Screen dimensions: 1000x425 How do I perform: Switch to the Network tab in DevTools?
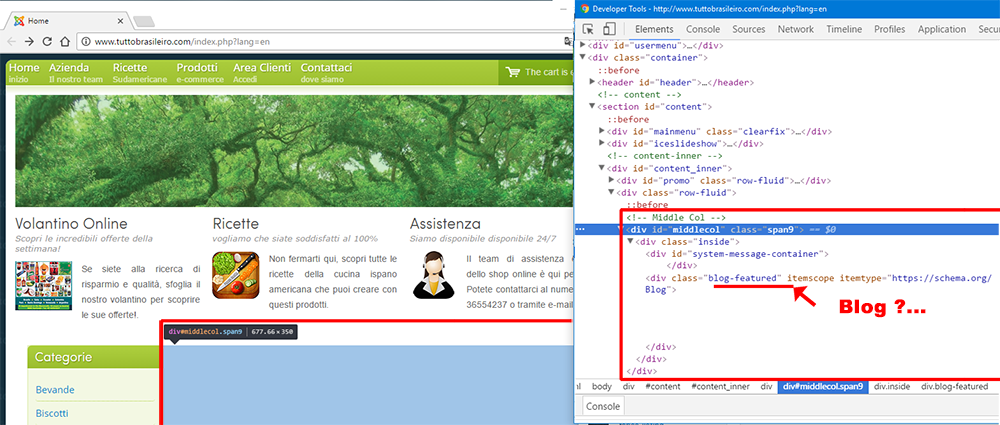(x=795, y=29)
